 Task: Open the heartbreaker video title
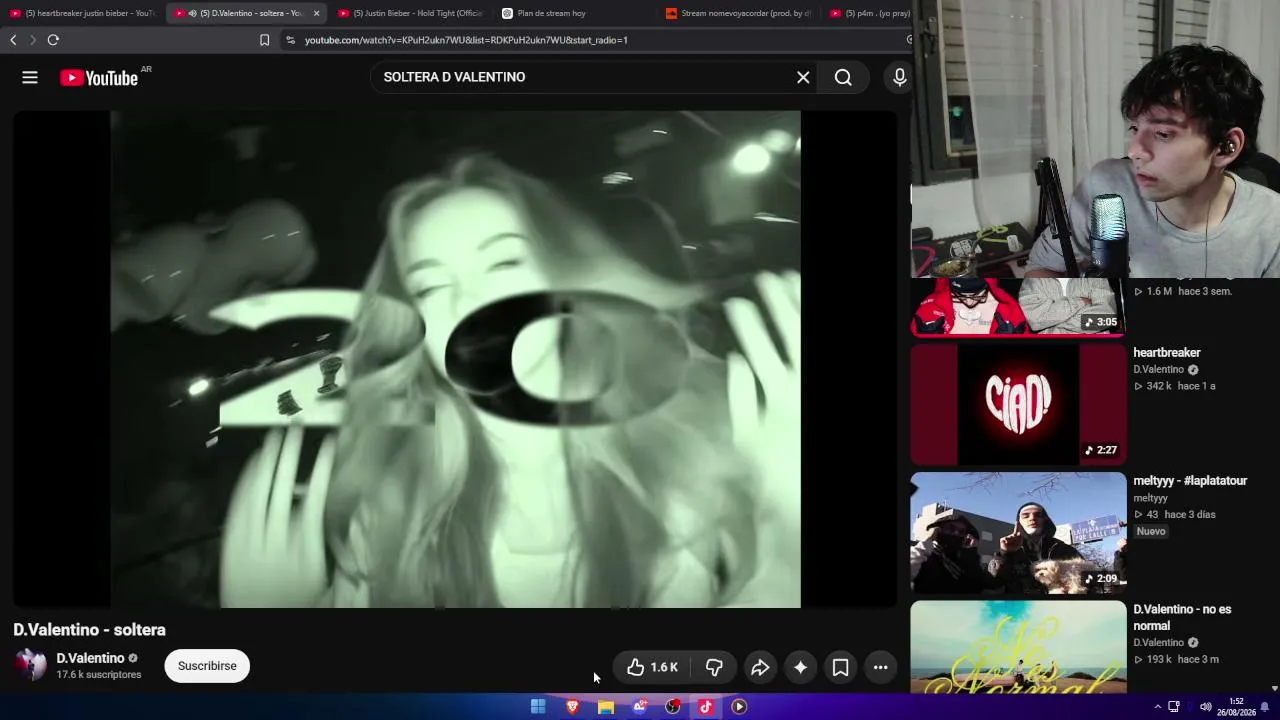tap(1166, 353)
